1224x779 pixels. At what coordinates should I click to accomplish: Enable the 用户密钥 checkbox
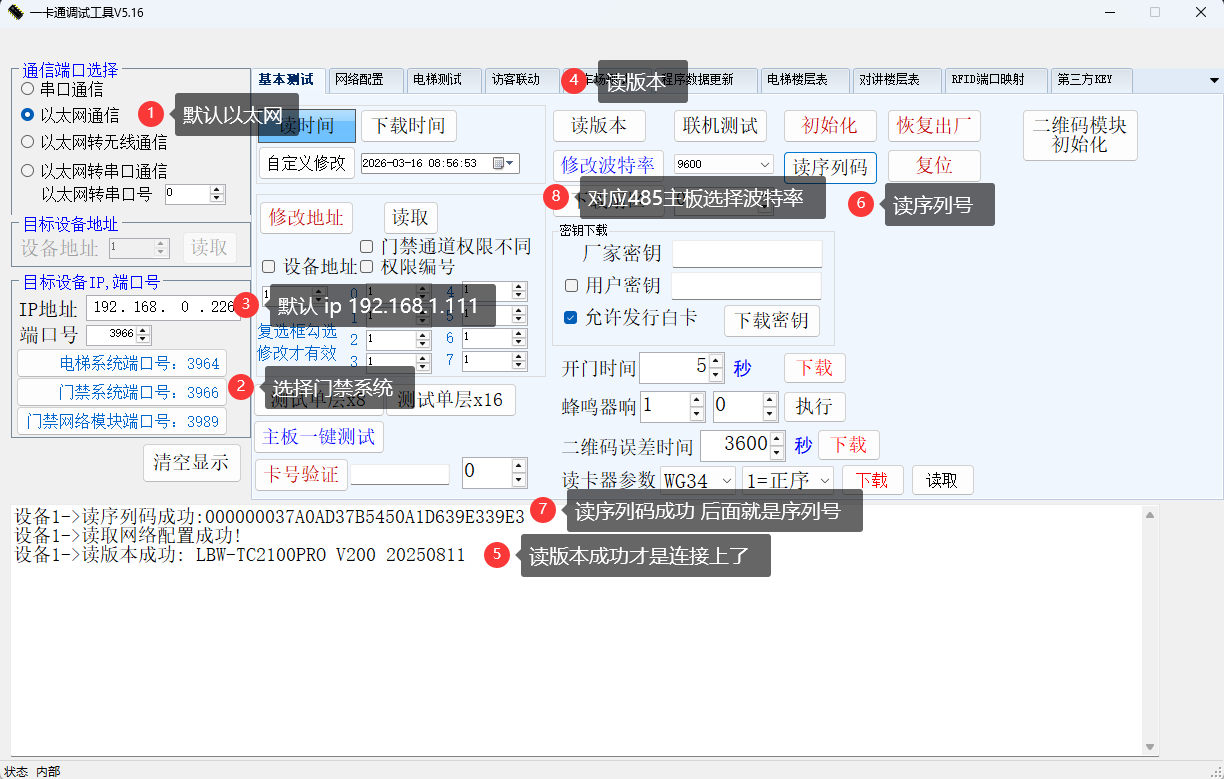coord(571,285)
